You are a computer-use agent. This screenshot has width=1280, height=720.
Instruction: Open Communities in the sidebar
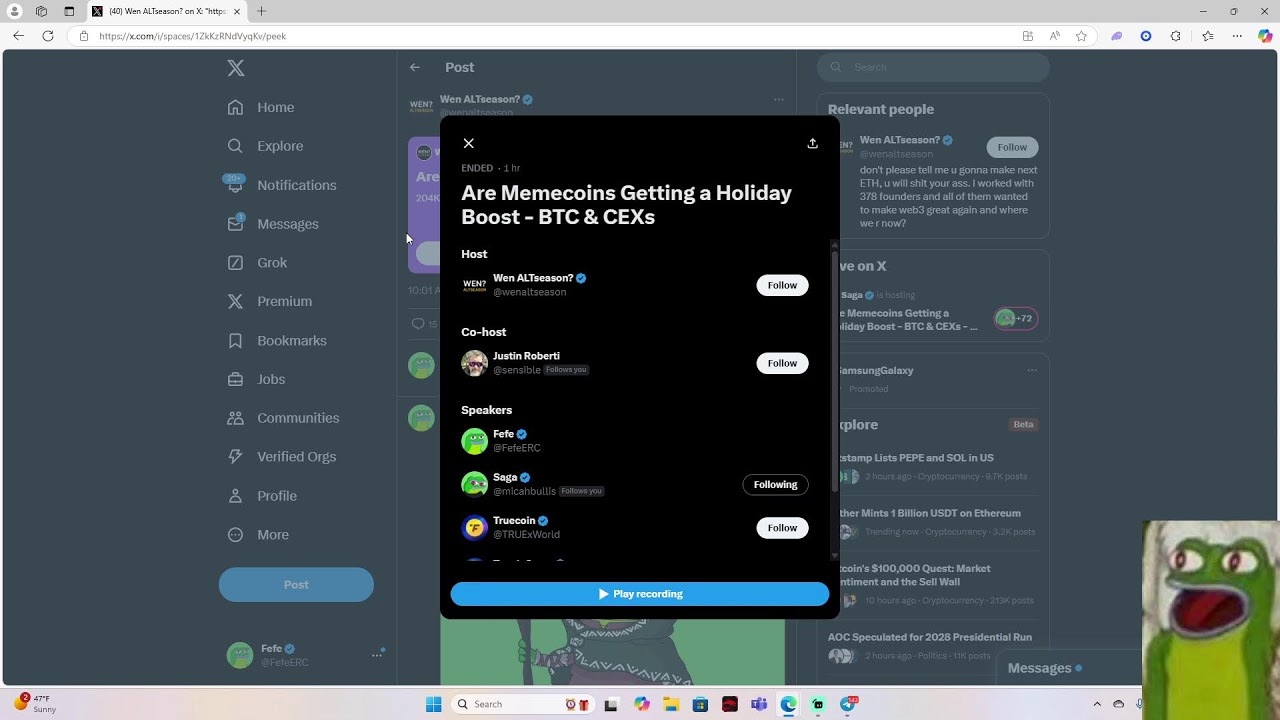[283, 418]
